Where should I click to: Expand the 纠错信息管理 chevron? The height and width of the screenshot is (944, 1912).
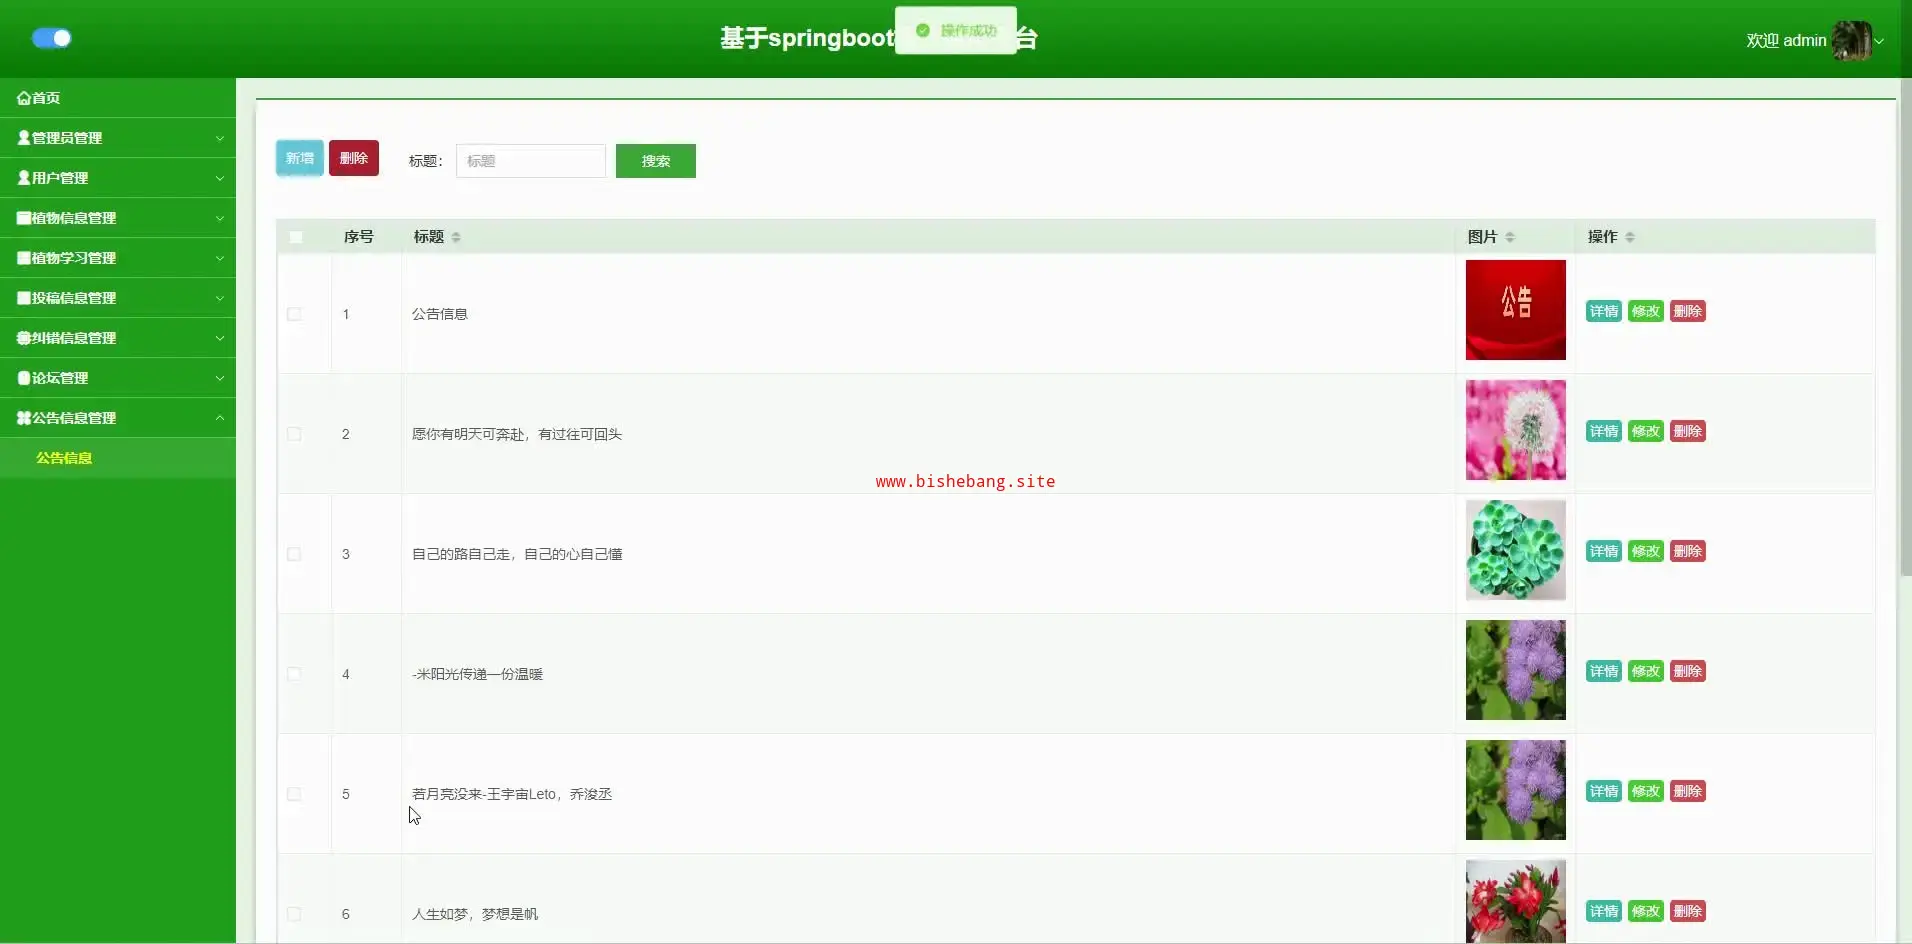220,338
